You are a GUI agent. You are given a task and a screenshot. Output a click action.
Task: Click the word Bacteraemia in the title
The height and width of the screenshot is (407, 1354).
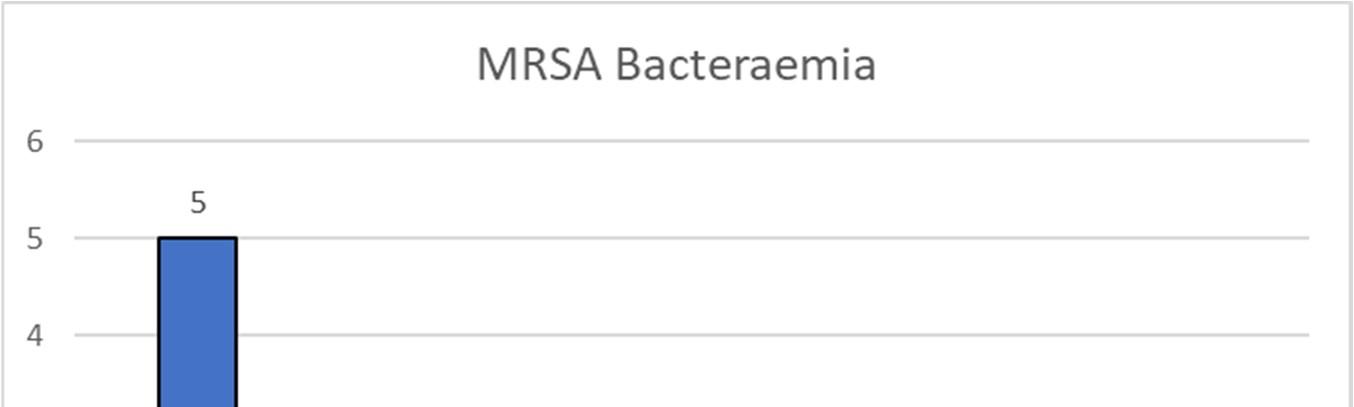746,65
